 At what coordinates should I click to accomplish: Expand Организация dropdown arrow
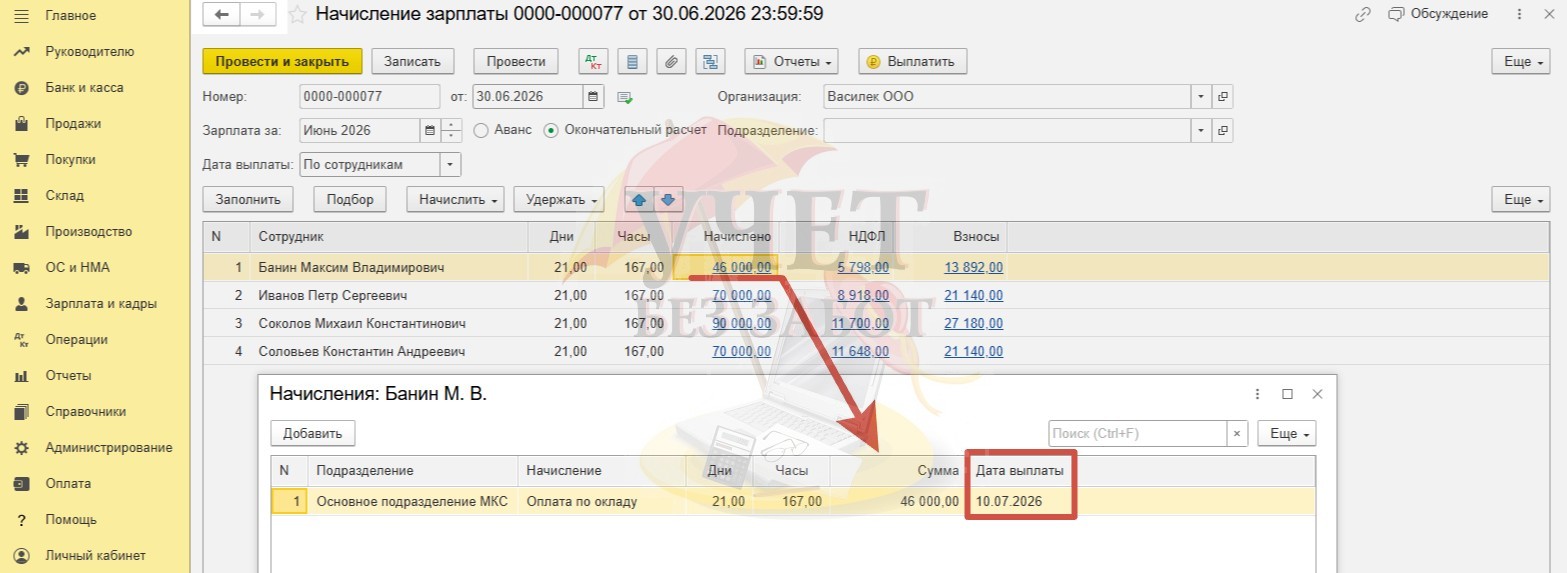pos(1200,97)
